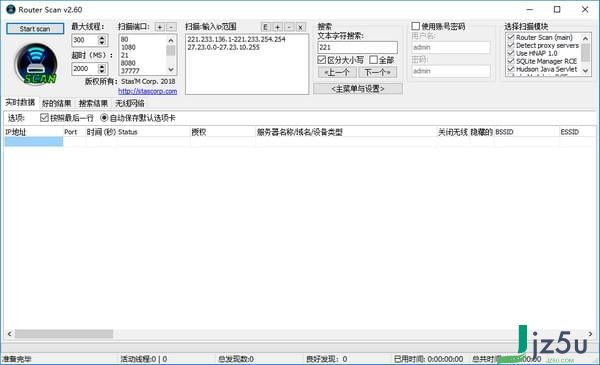Add a scan port with plus button
Screen dimensions: 600x365
coord(160,27)
